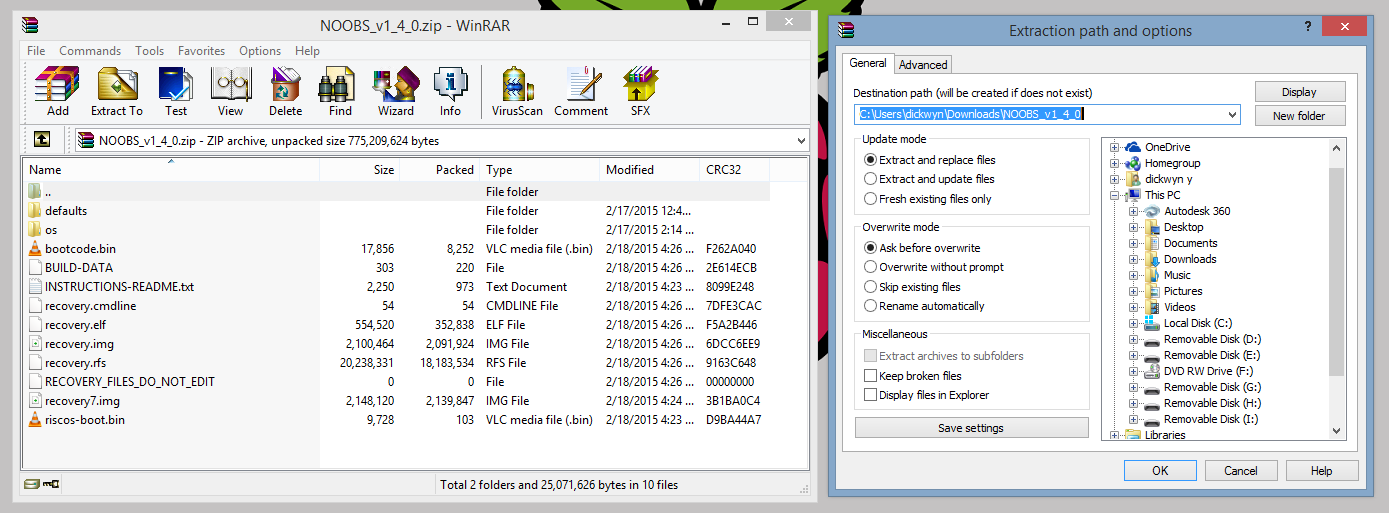
Task: Launch the Wizard toolbar icon
Action: [x=396, y=85]
